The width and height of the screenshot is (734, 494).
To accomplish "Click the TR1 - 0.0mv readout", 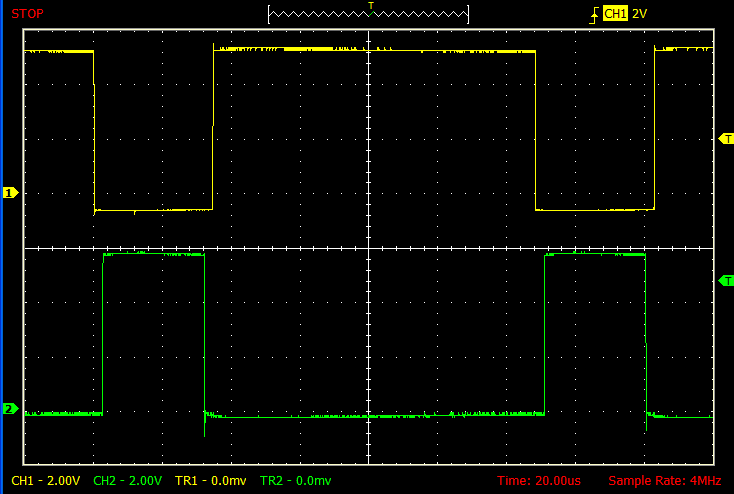I will tap(211, 480).
